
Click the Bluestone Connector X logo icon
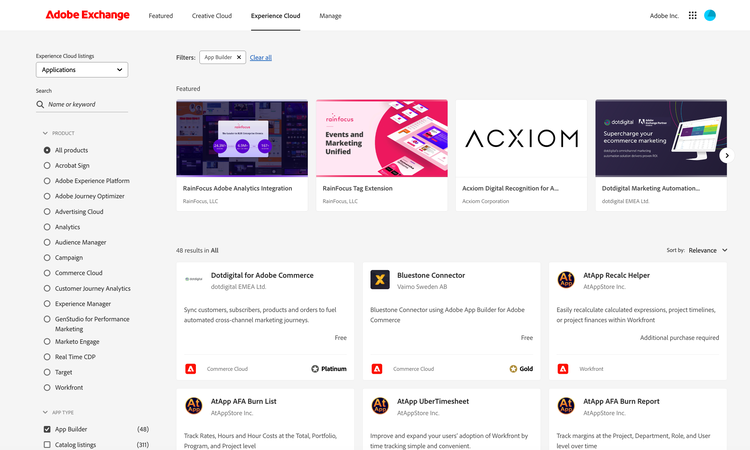coord(380,280)
